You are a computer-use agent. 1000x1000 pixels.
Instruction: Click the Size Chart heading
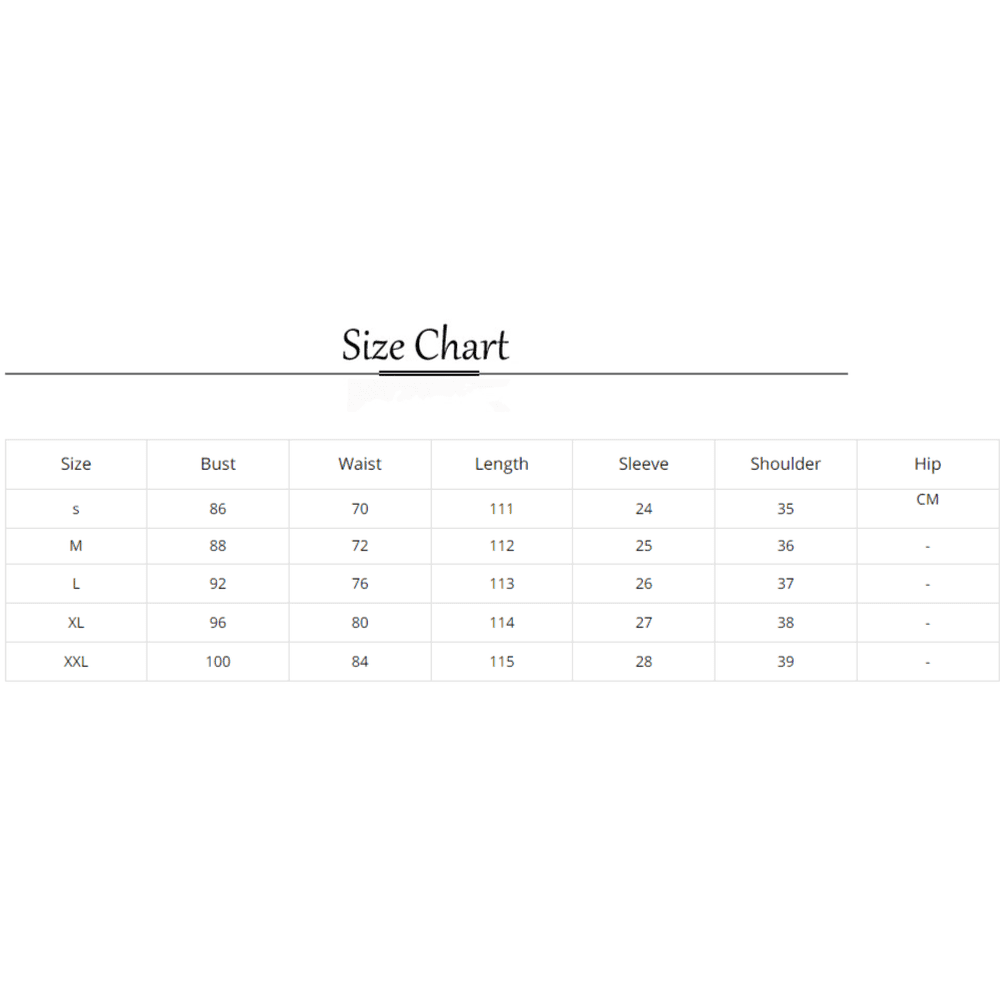pos(425,345)
